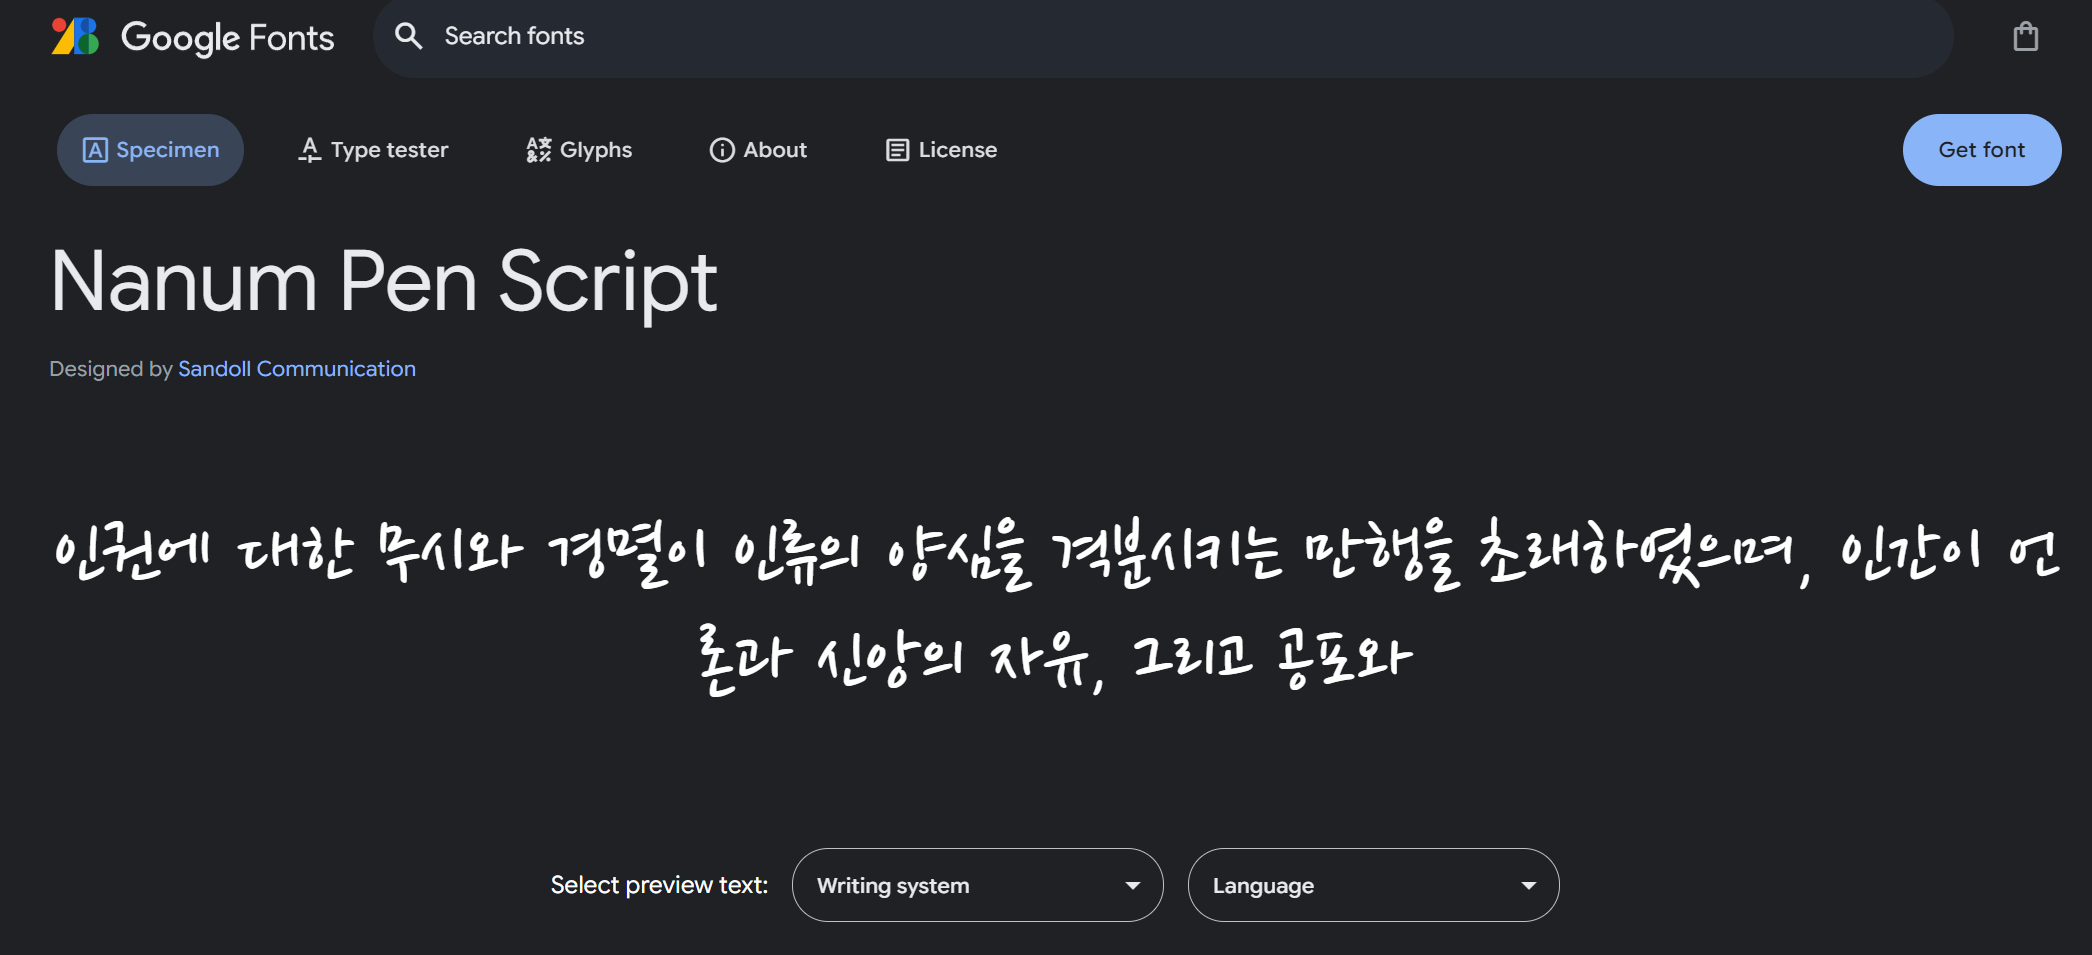Click the Language dropdown arrow
This screenshot has height=955, width=2092.
click(x=1528, y=886)
